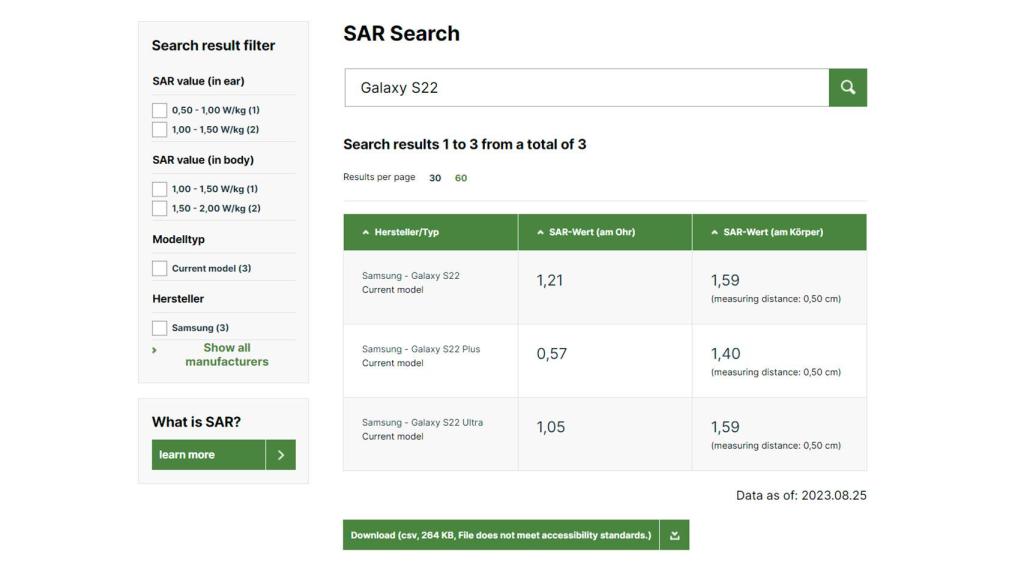The image size is (1024, 576).
Task: Click the SAR value (in body) label
Action: (x=203, y=160)
